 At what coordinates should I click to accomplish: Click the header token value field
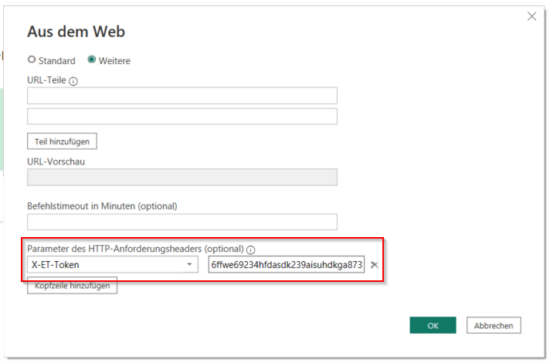286,264
